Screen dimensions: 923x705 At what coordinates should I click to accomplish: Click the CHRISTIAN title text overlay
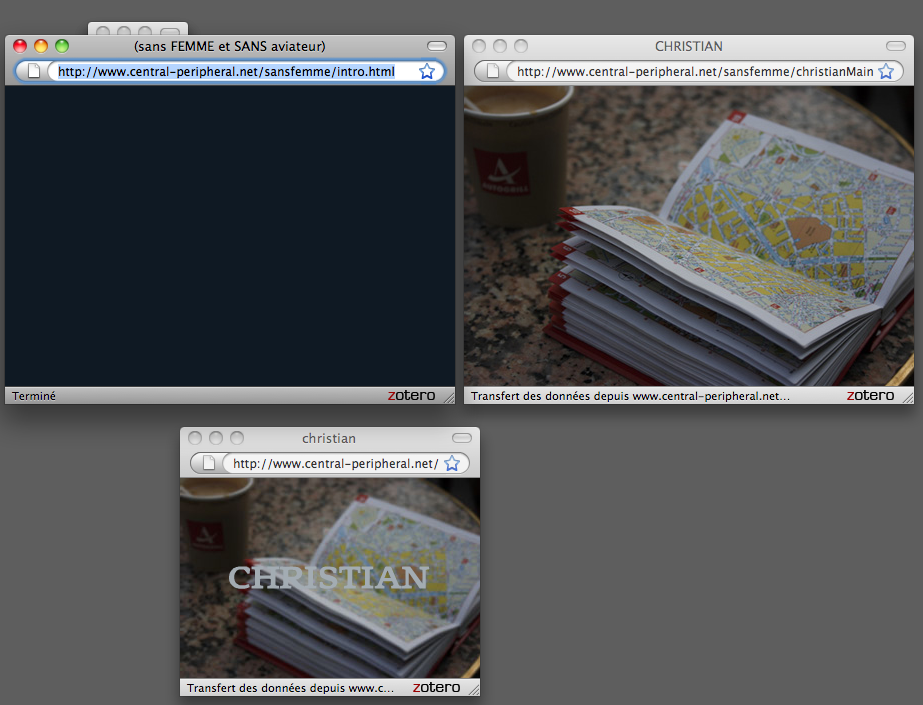pyautogui.click(x=328, y=578)
